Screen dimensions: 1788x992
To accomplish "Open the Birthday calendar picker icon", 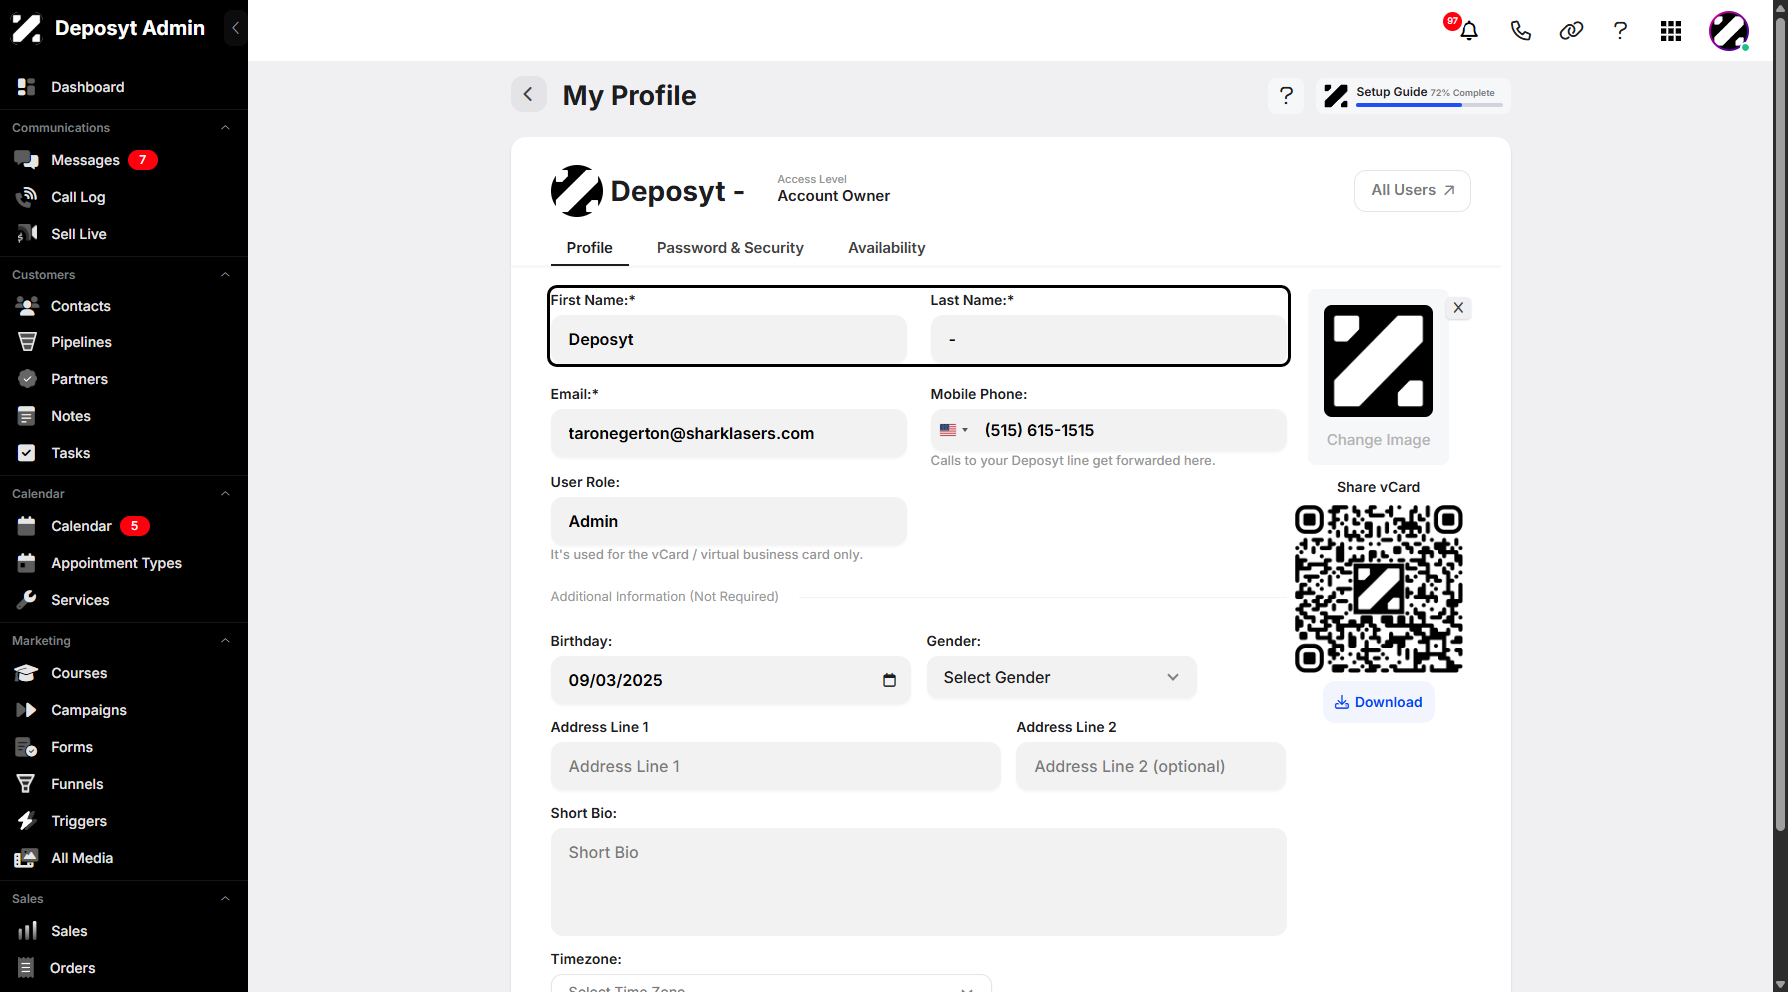I will (889, 680).
